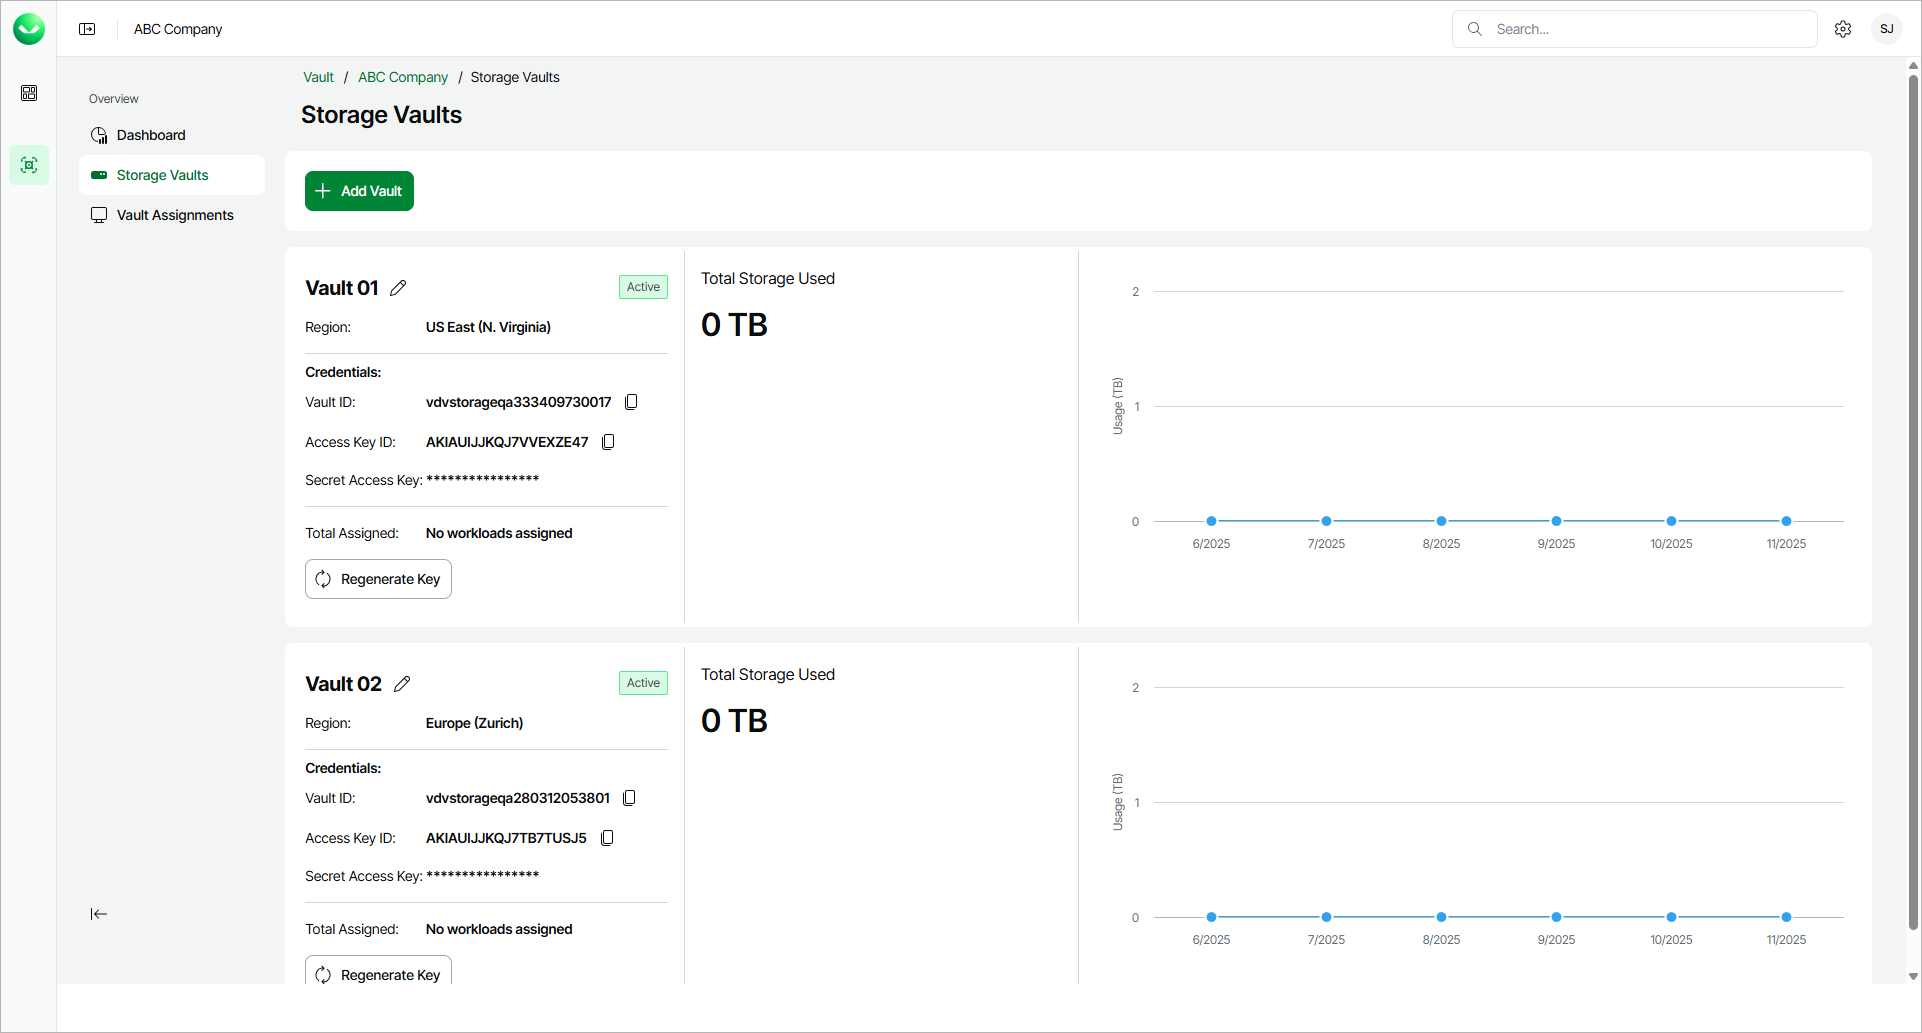Image resolution: width=1922 pixels, height=1033 pixels.
Task: Open the settings gear
Action: pos(1843,29)
